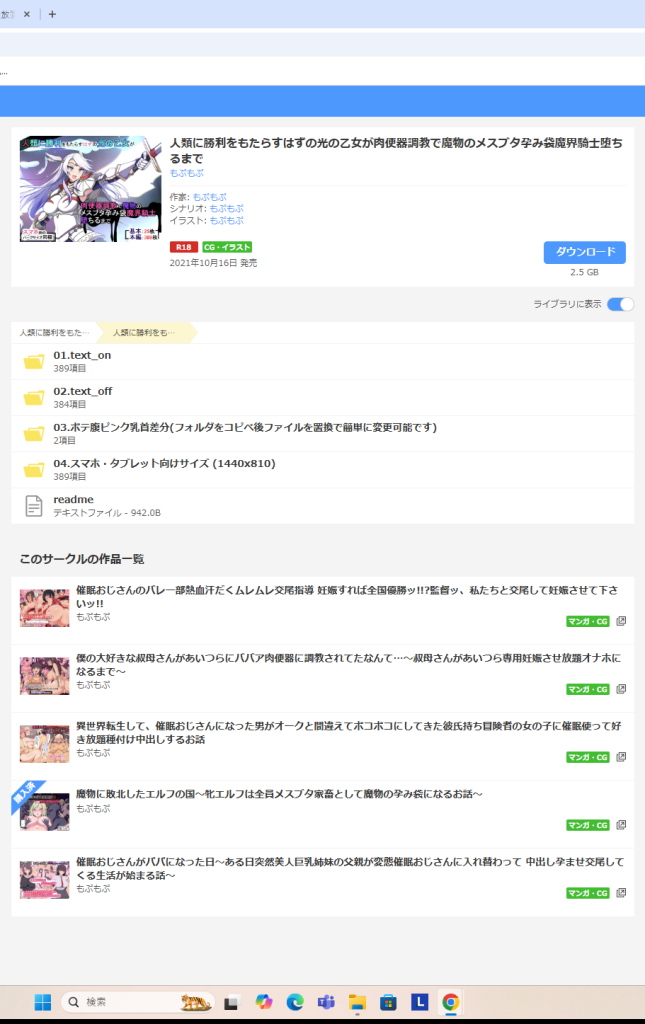Image resolution: width=645 pixels, height=1024 pixels.
Task: Click thumbnail of 催眠おじさんがパパになった日 work
Action: click(x=44, y=880)
